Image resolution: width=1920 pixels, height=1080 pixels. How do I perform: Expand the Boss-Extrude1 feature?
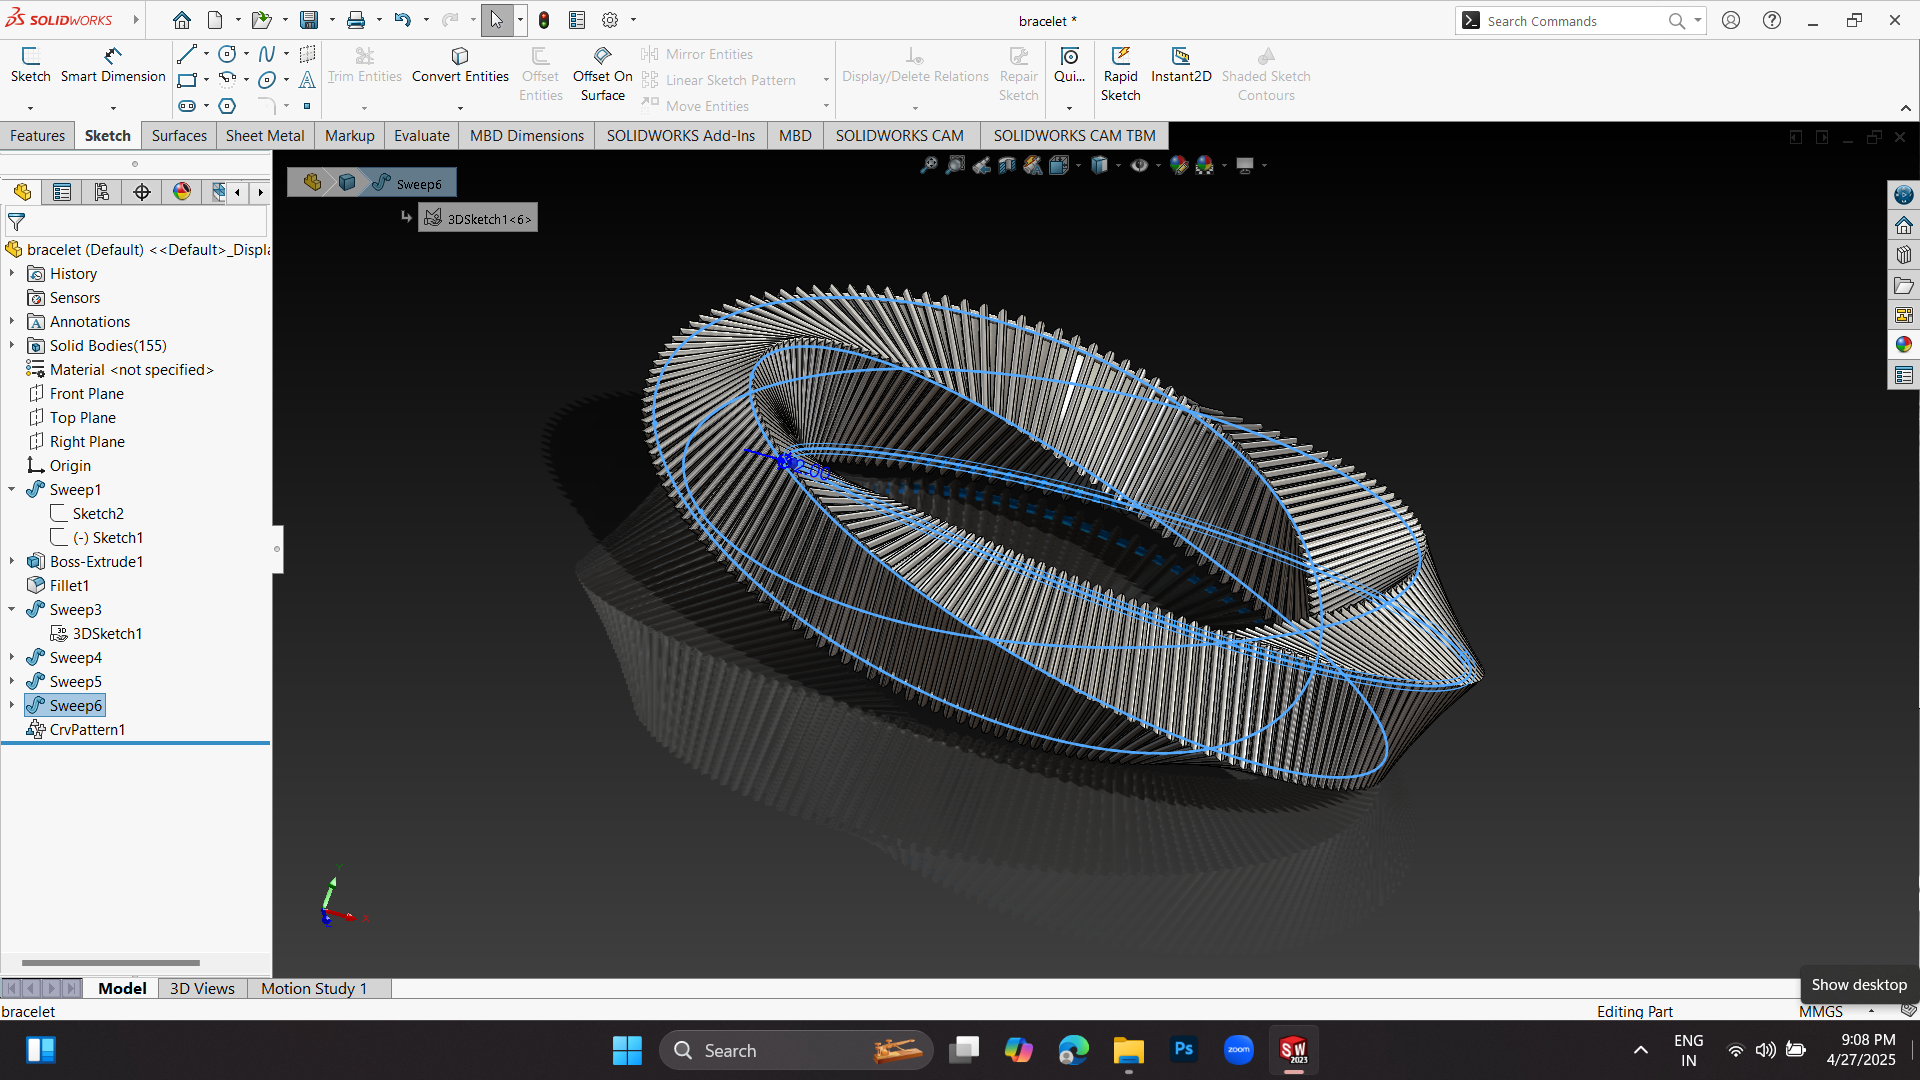click(x=12, y=561)
